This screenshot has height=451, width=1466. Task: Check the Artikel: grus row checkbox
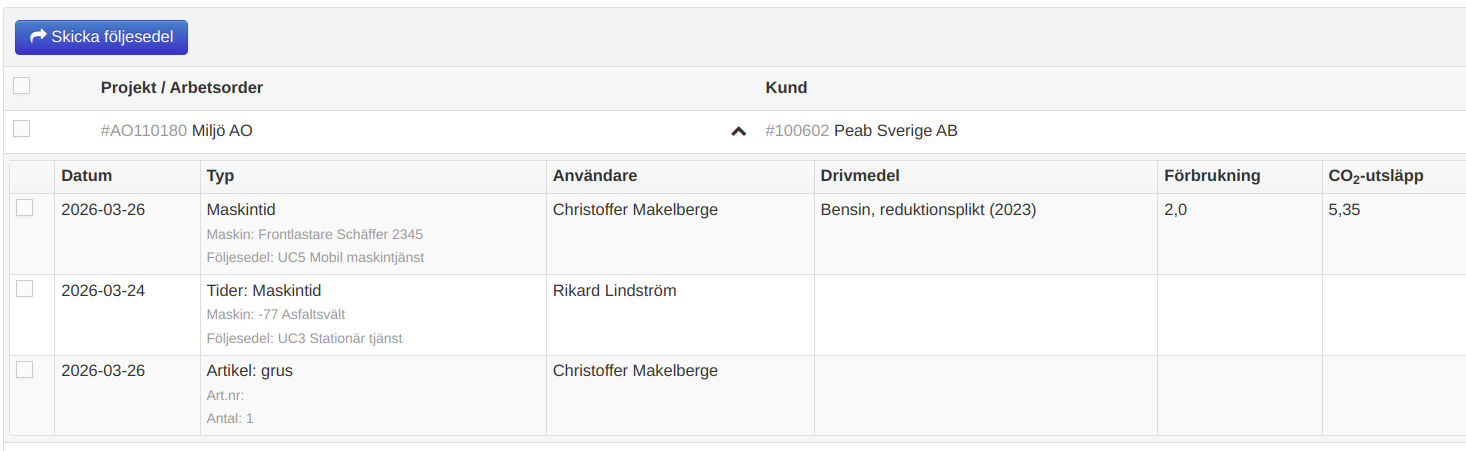25,370
